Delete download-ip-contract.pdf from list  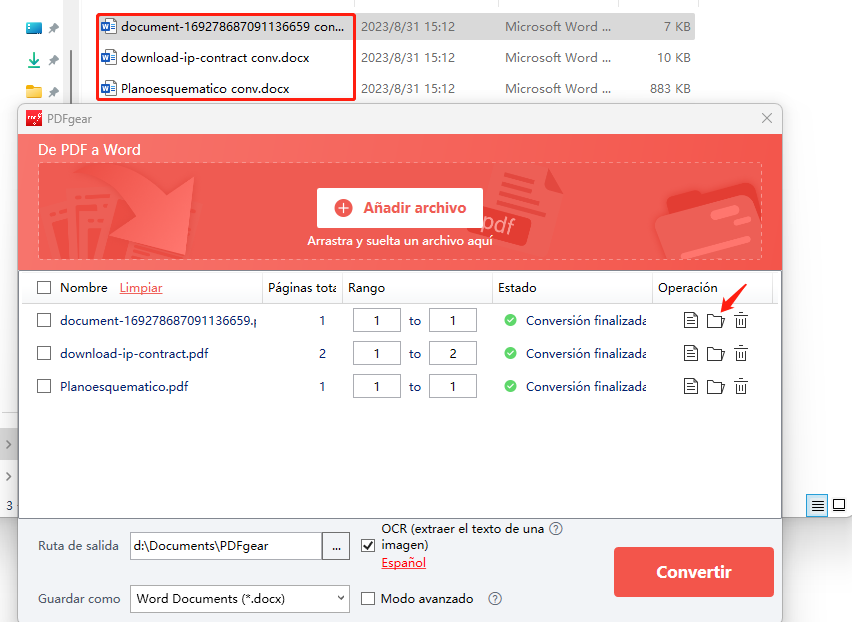tap(741, 353)
